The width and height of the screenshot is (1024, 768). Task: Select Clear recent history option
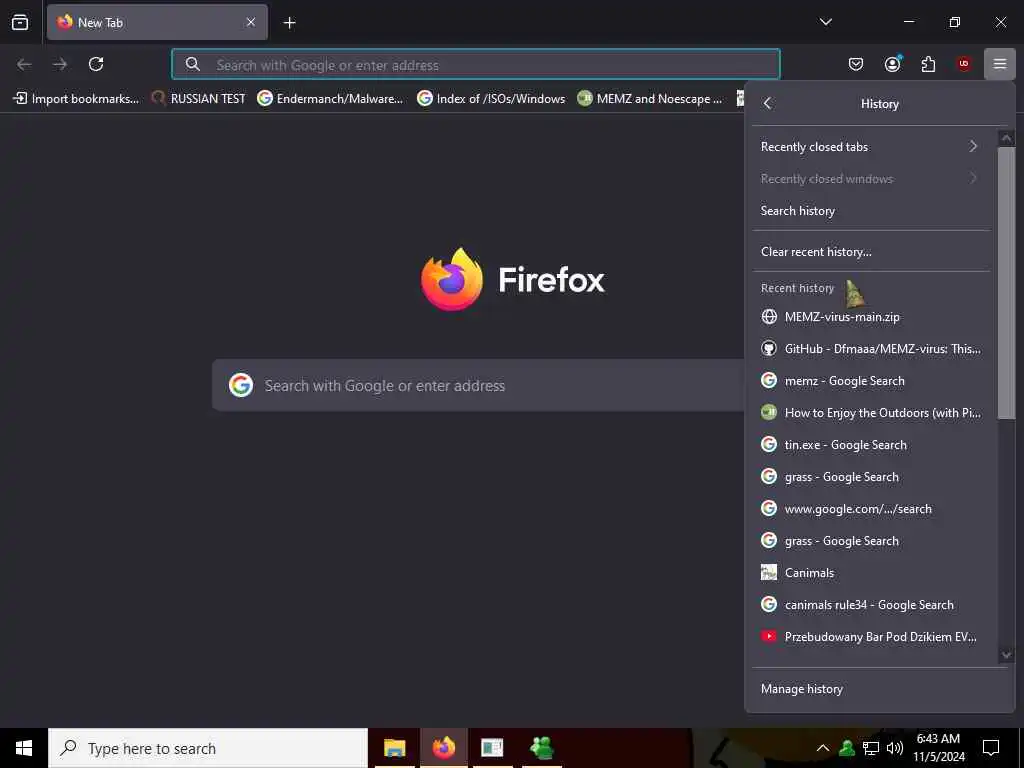[871, 251]
